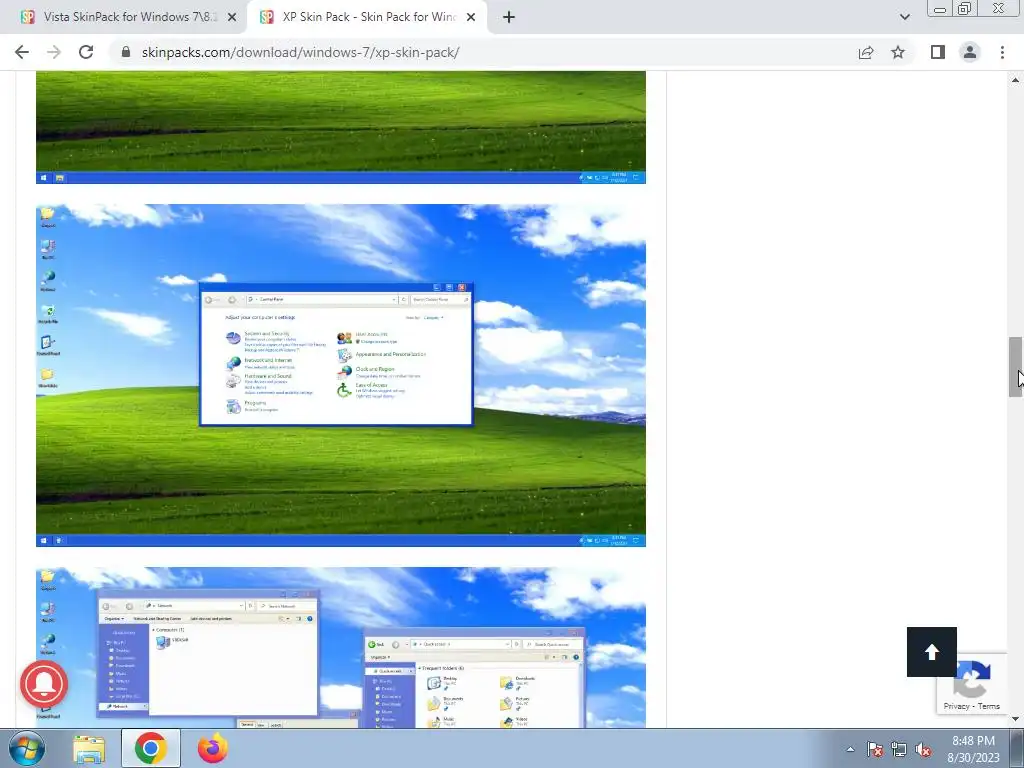1024x768 pixels.
Task: Click the page vertical scrollbar thumb
Action: tap(1015, 367)
